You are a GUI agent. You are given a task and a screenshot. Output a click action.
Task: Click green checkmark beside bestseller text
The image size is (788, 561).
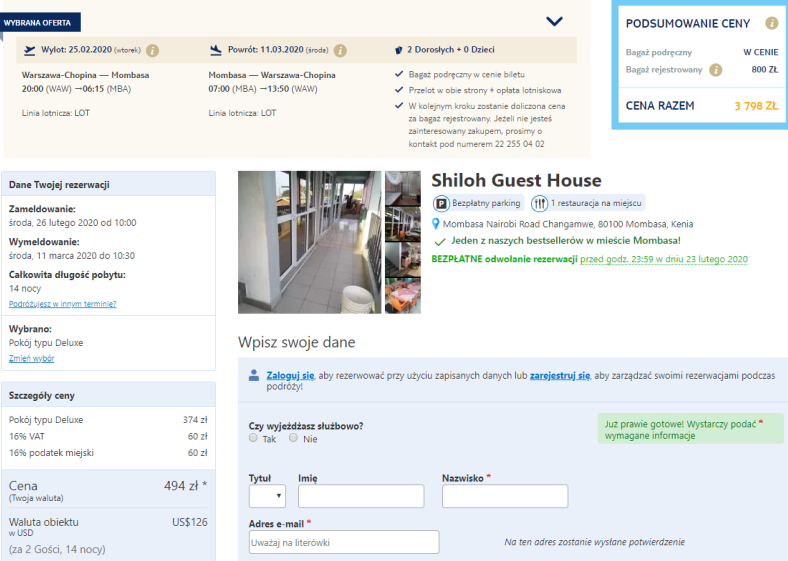pos(440,242)
